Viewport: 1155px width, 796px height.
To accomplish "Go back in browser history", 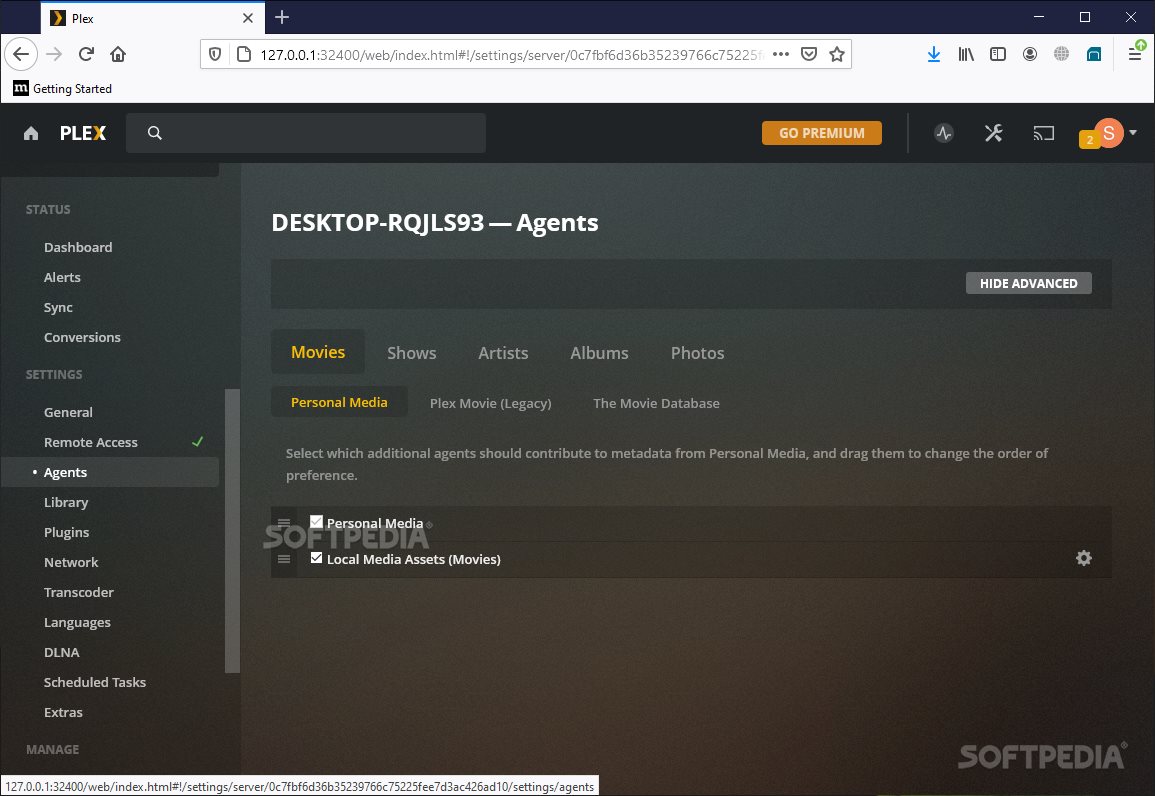I will tap(21, 54).
